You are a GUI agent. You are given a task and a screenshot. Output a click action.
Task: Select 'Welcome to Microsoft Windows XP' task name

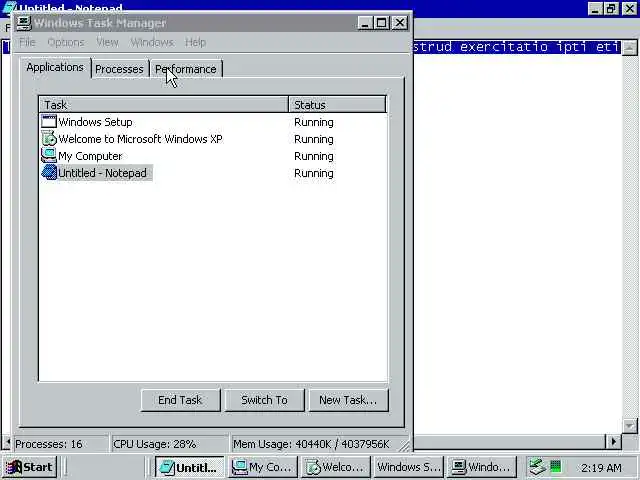pos(140,139)
